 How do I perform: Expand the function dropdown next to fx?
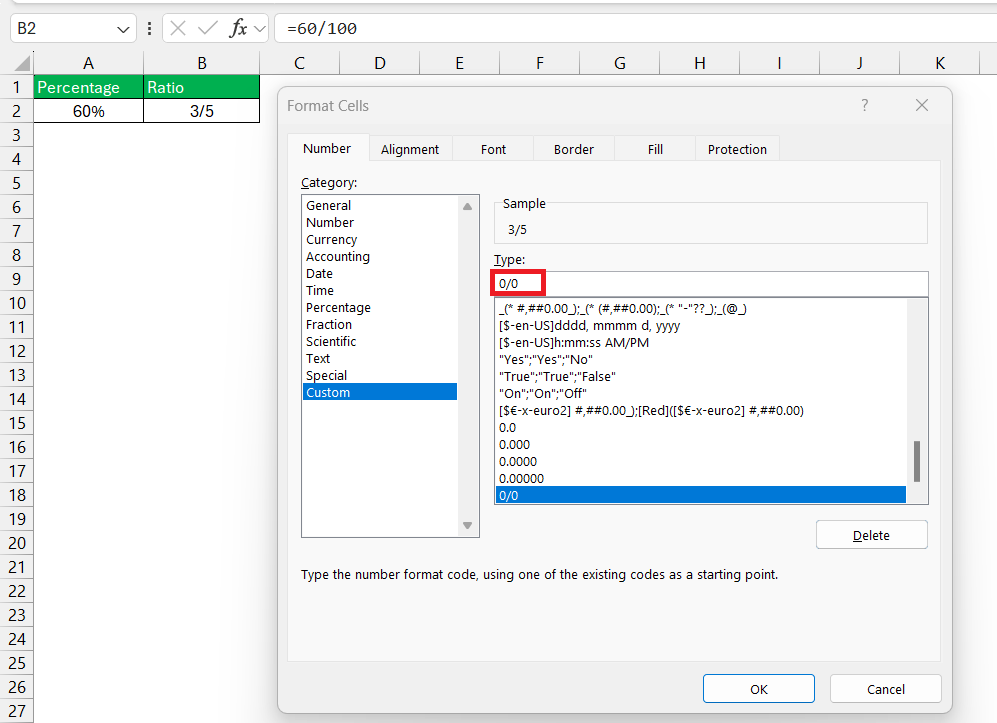(x=259, y=29)
